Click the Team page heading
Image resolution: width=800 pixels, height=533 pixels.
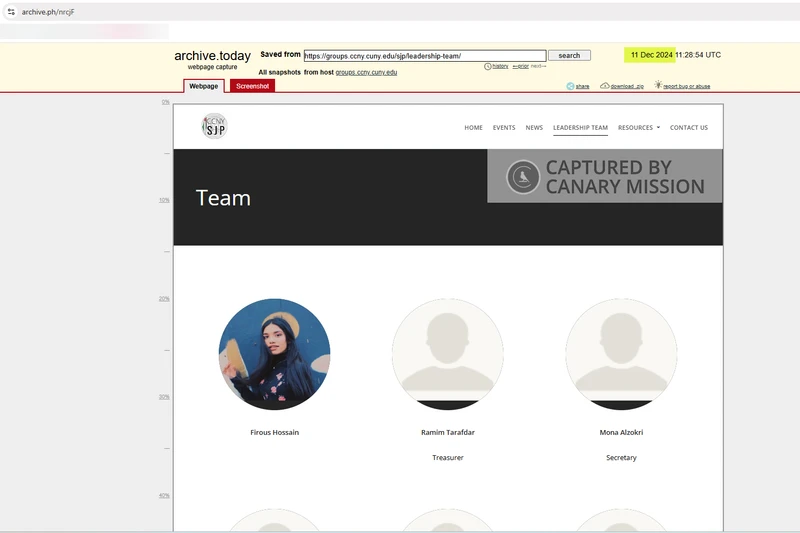[x=223, y=198]
